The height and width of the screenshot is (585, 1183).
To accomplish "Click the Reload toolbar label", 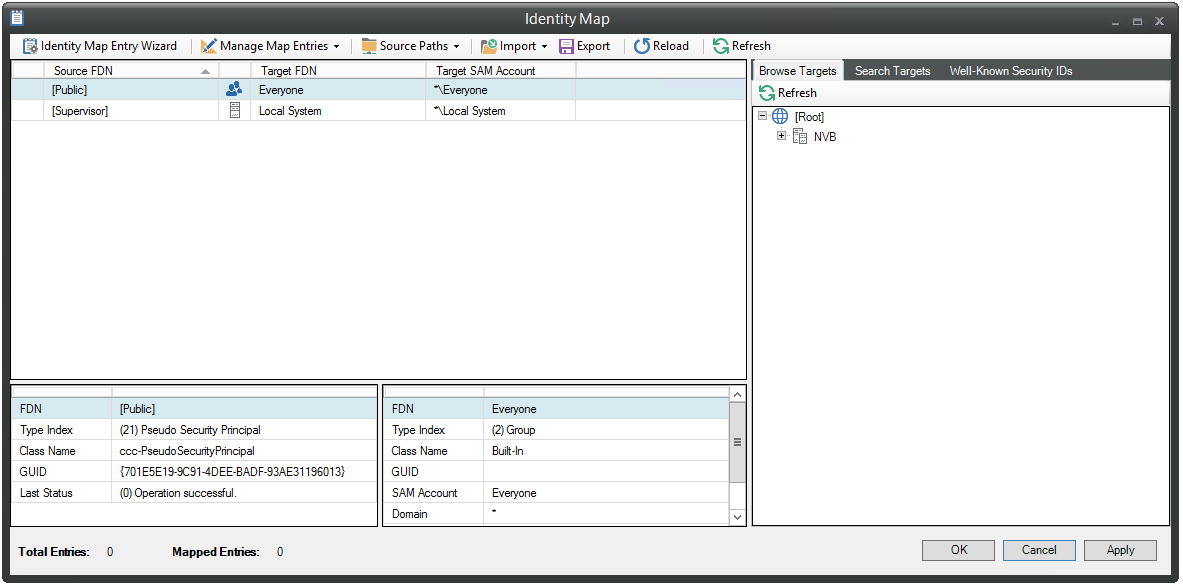I will (x=671, y=46).
